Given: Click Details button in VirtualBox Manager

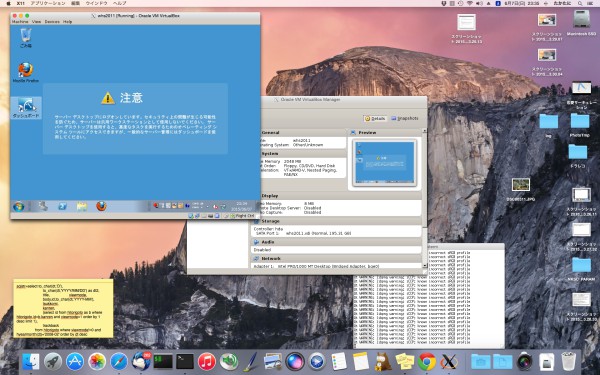Looking at the screenshot, I should tap(375, 119).
